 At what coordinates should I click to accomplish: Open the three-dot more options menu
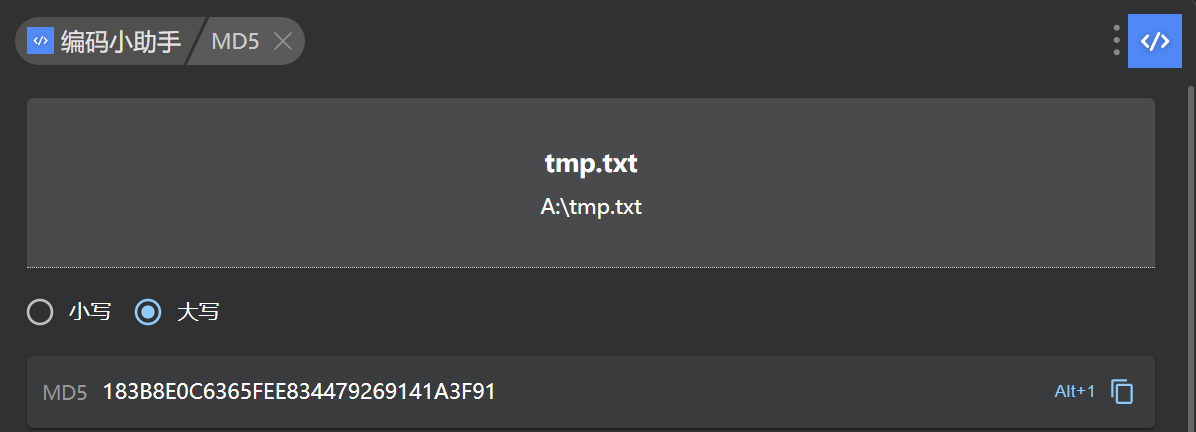coord(1116,40)
